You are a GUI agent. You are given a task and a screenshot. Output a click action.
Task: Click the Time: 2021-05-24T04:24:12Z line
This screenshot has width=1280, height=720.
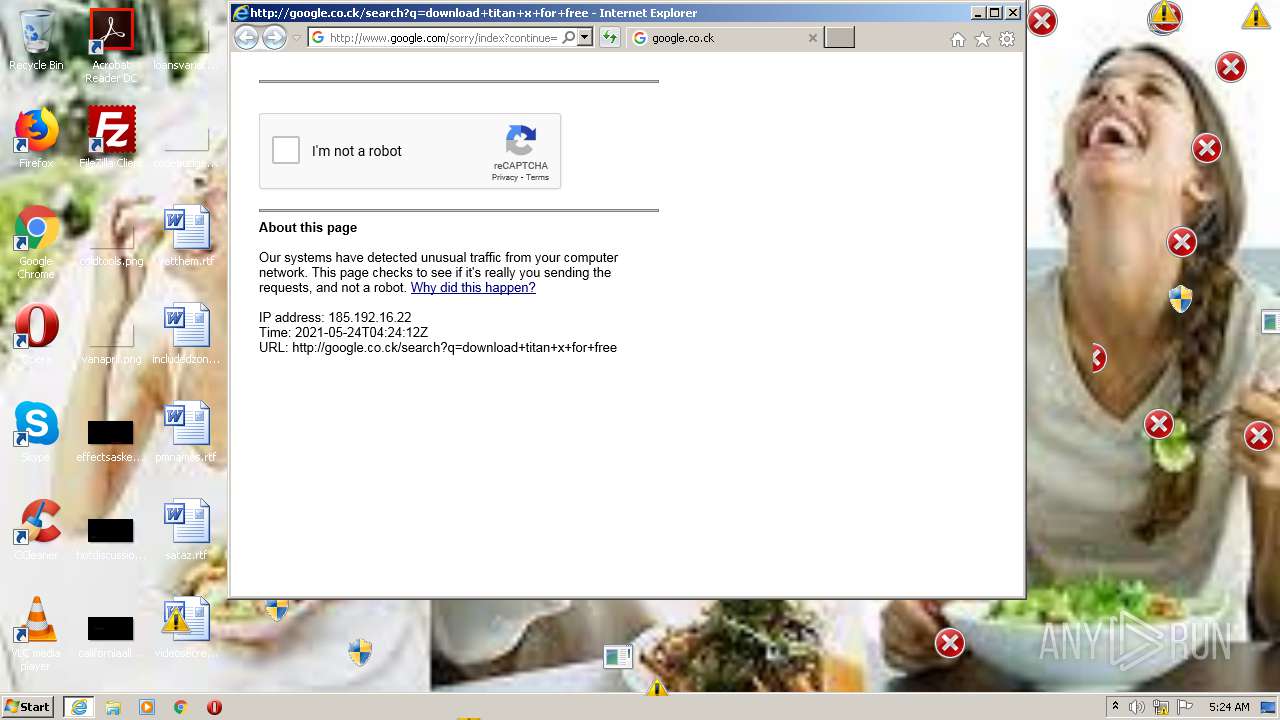click(343, 332)
